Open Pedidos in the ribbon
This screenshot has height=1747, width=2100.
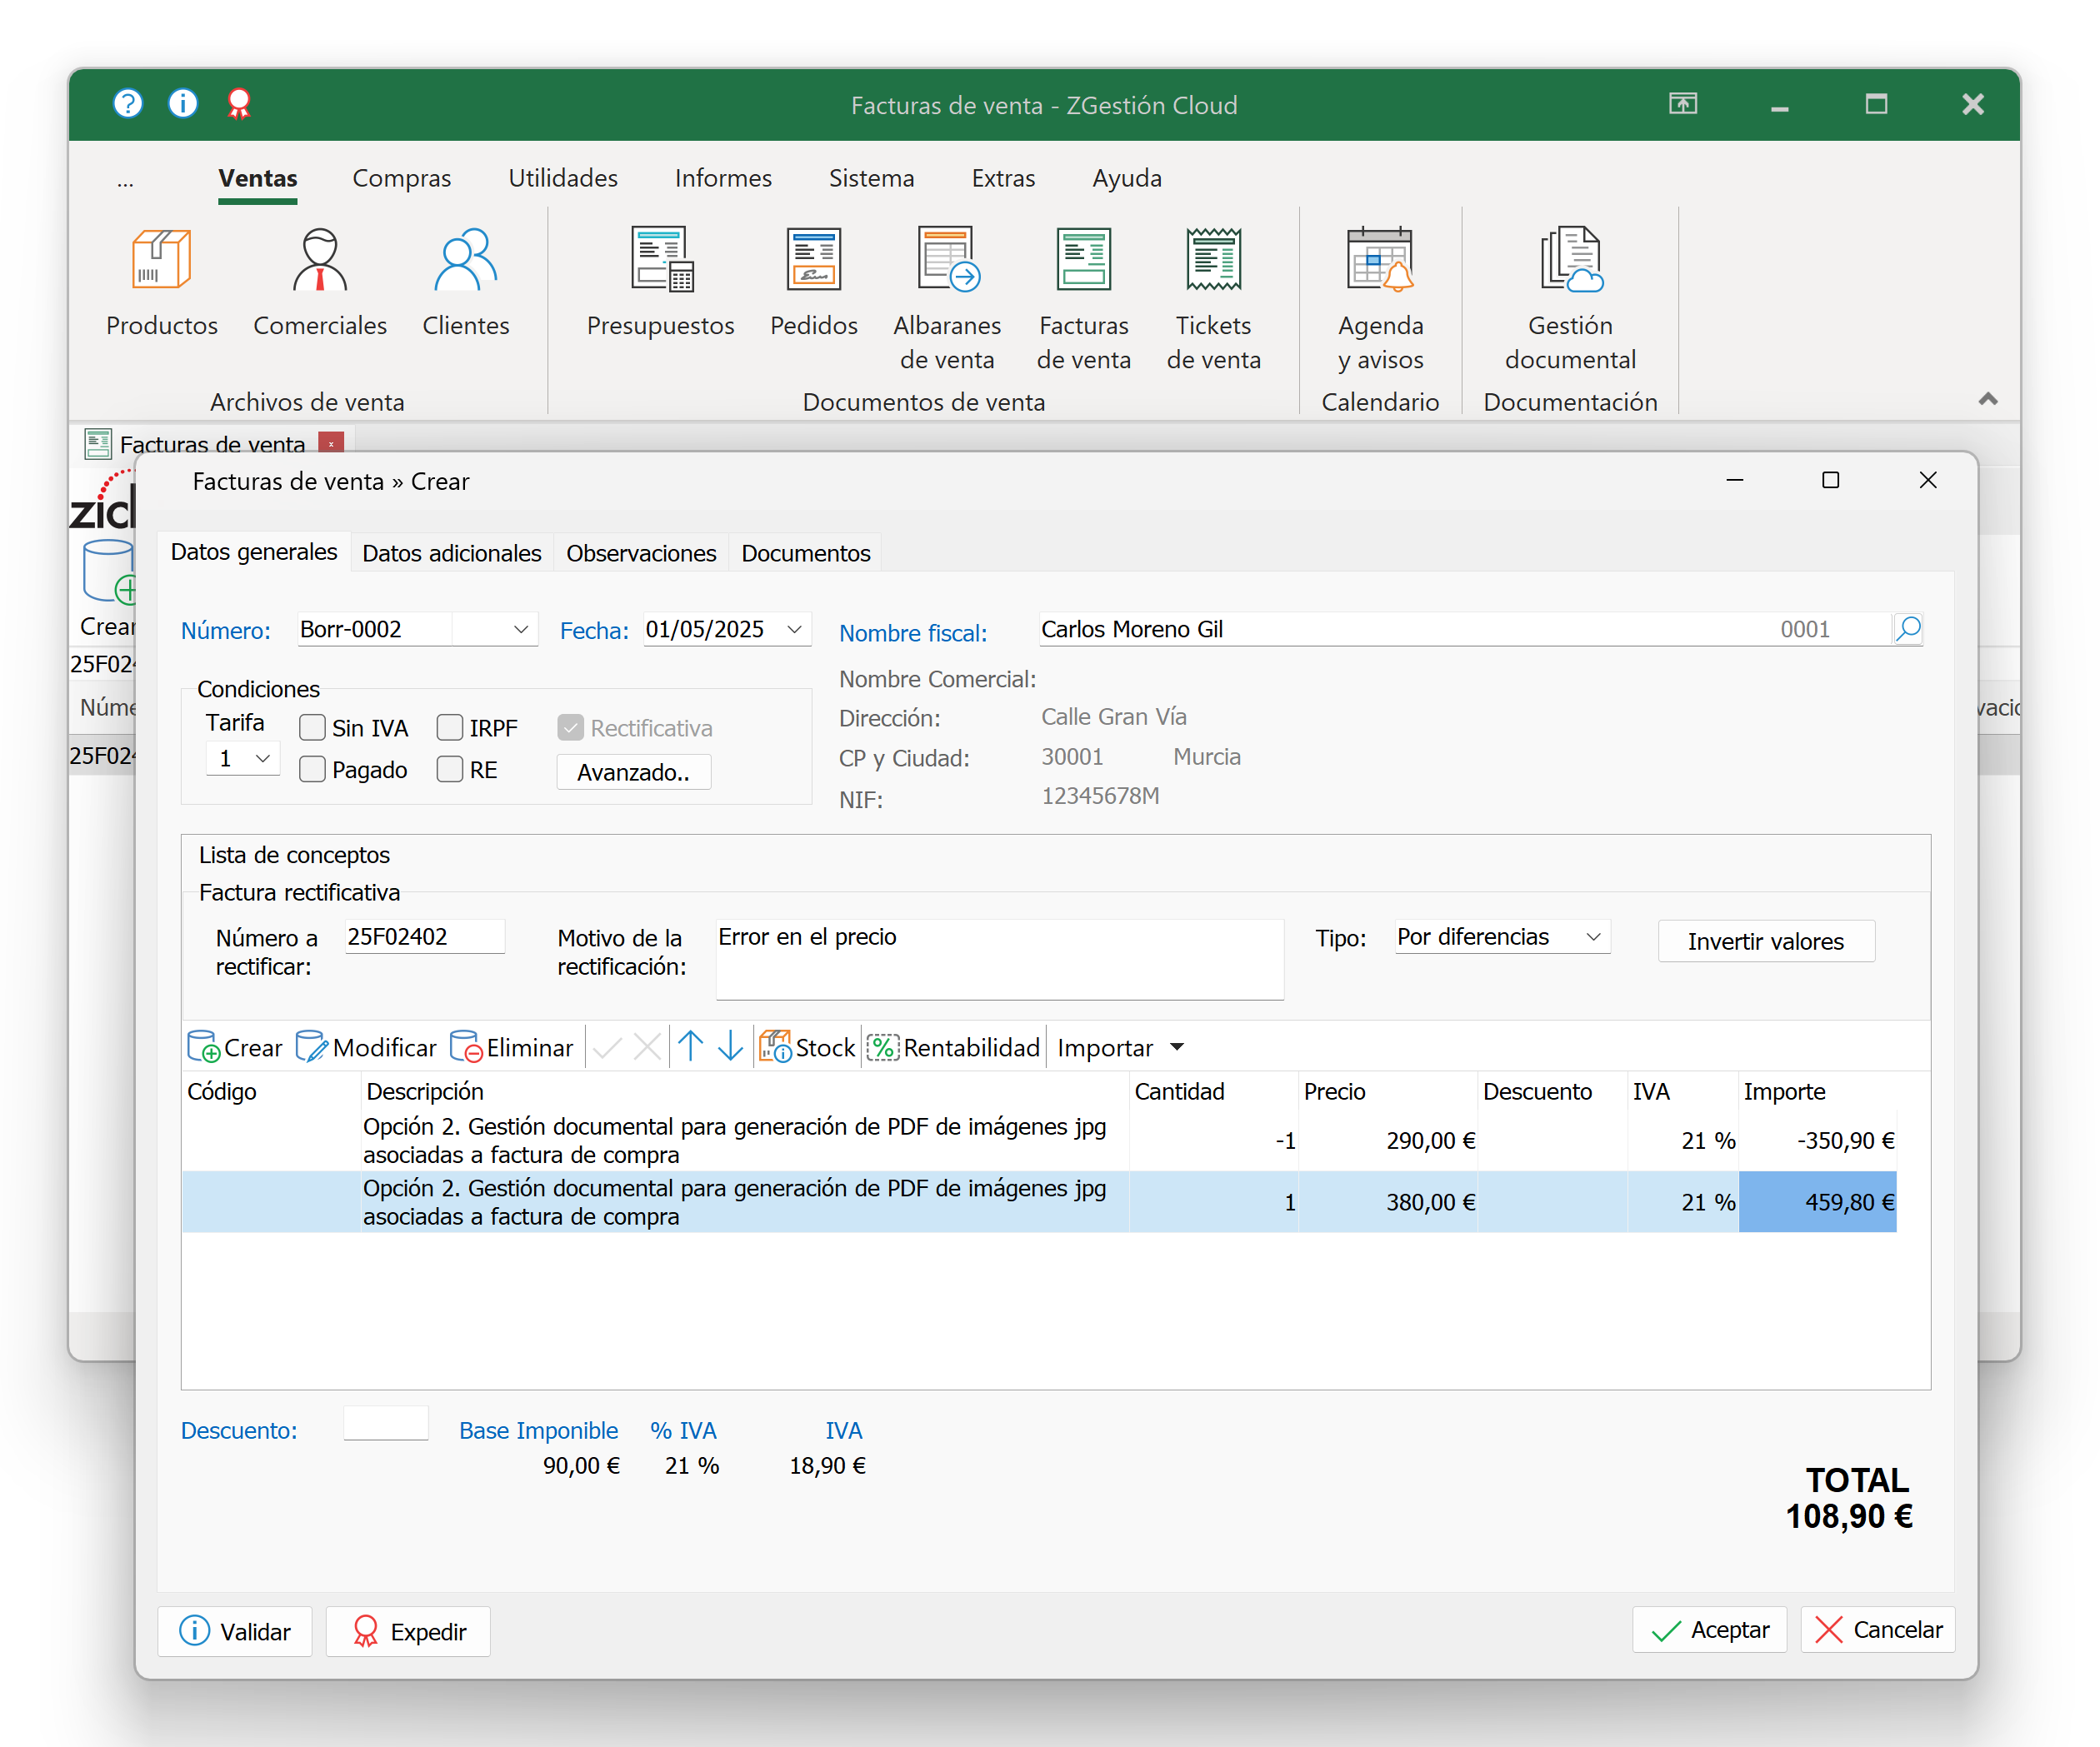[813, 283]
